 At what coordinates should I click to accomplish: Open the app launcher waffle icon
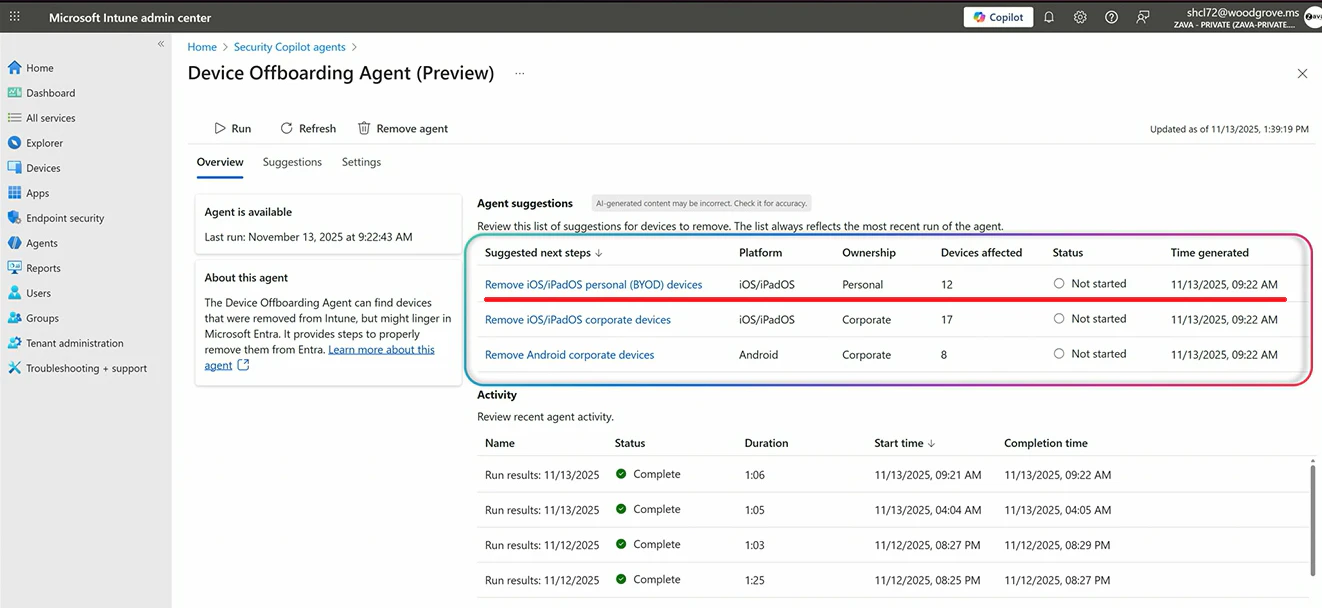point(14,17)
